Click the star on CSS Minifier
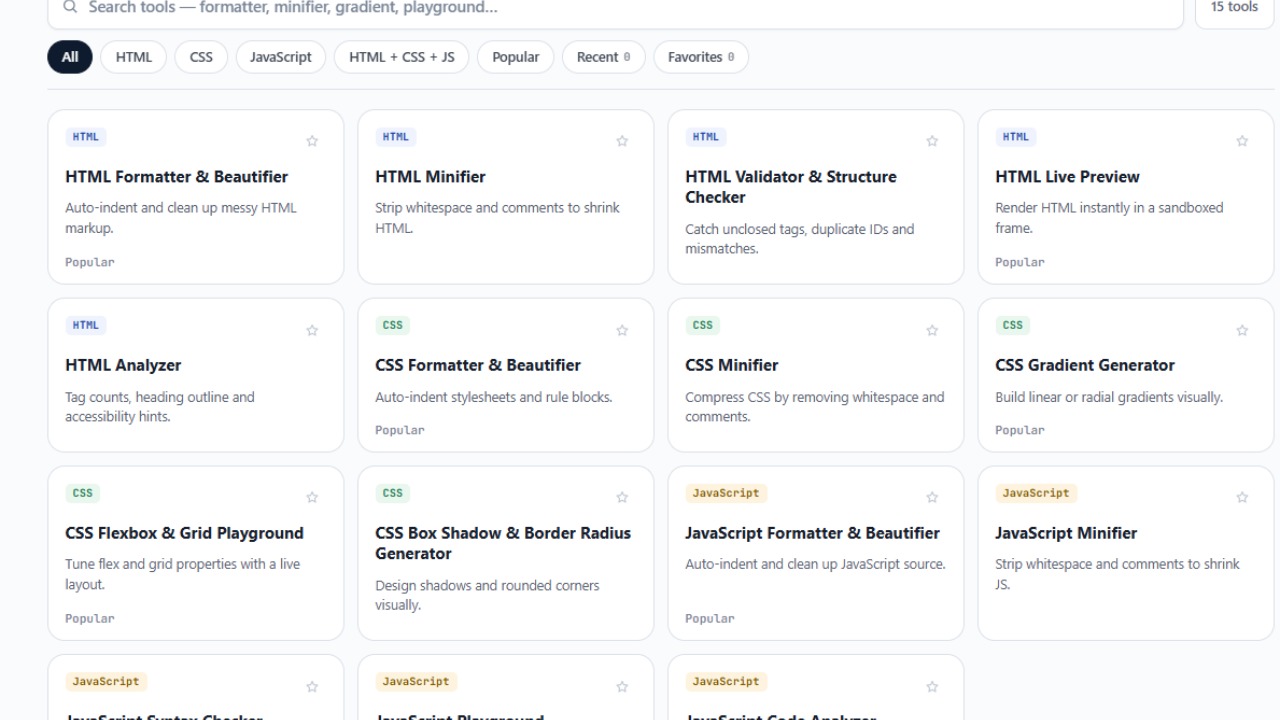1280x720 pixels. coord(932,330)
